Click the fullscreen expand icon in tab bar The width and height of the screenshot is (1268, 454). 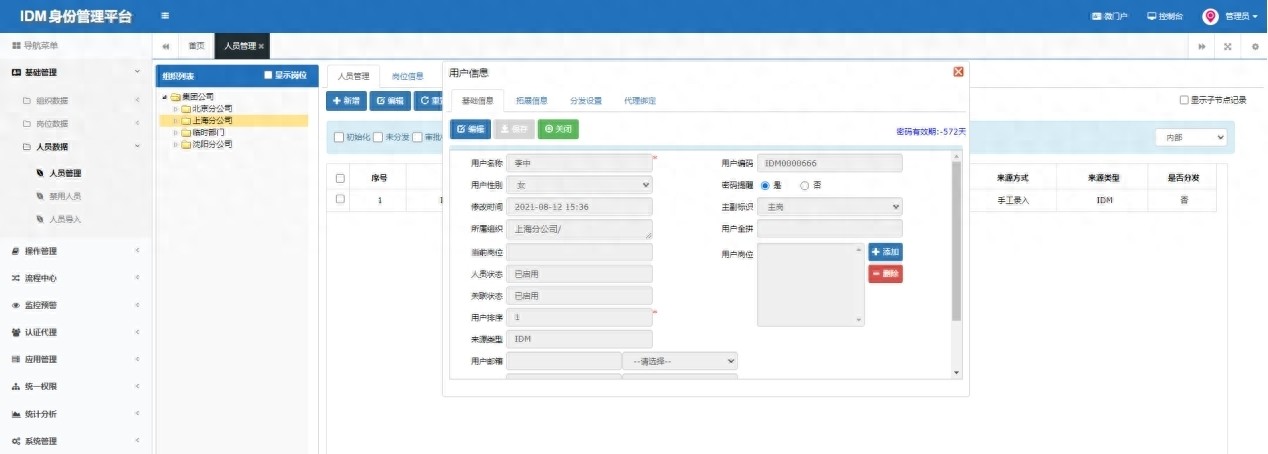1227,47
